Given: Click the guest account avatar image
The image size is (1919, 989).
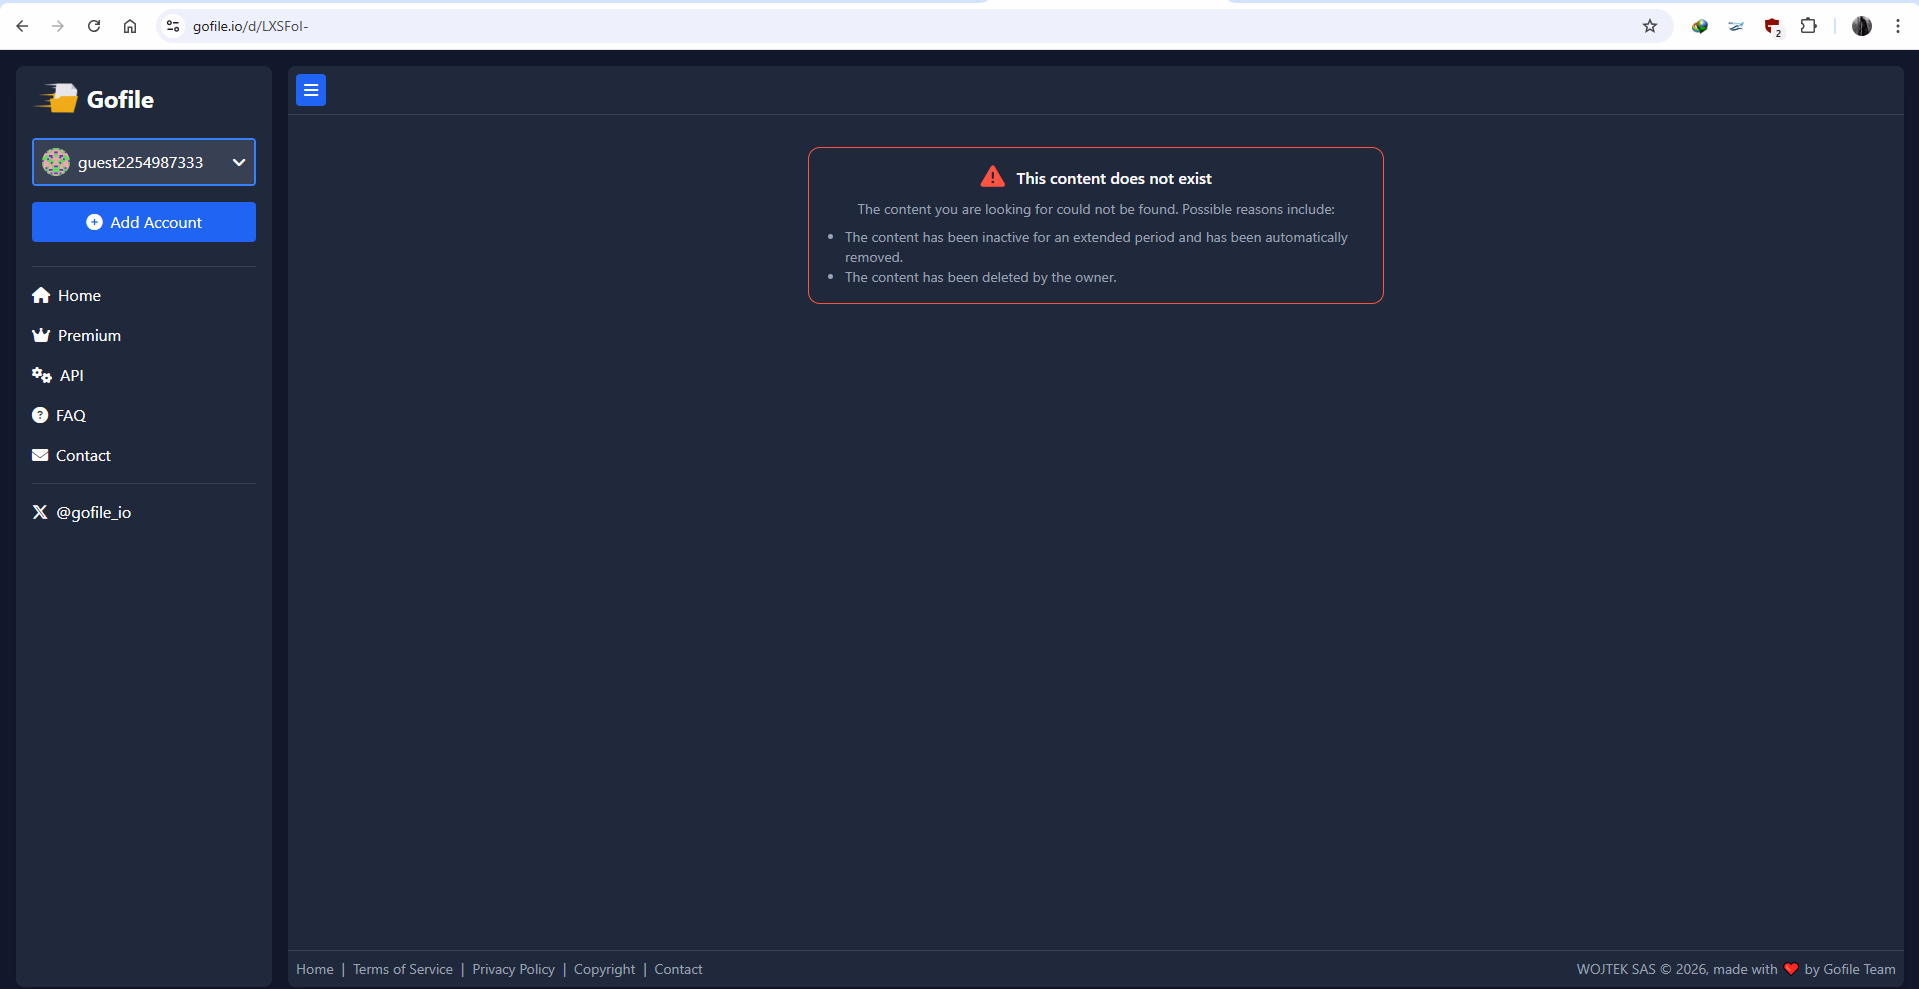Looking at the screenshot, I should pos(56,162).
